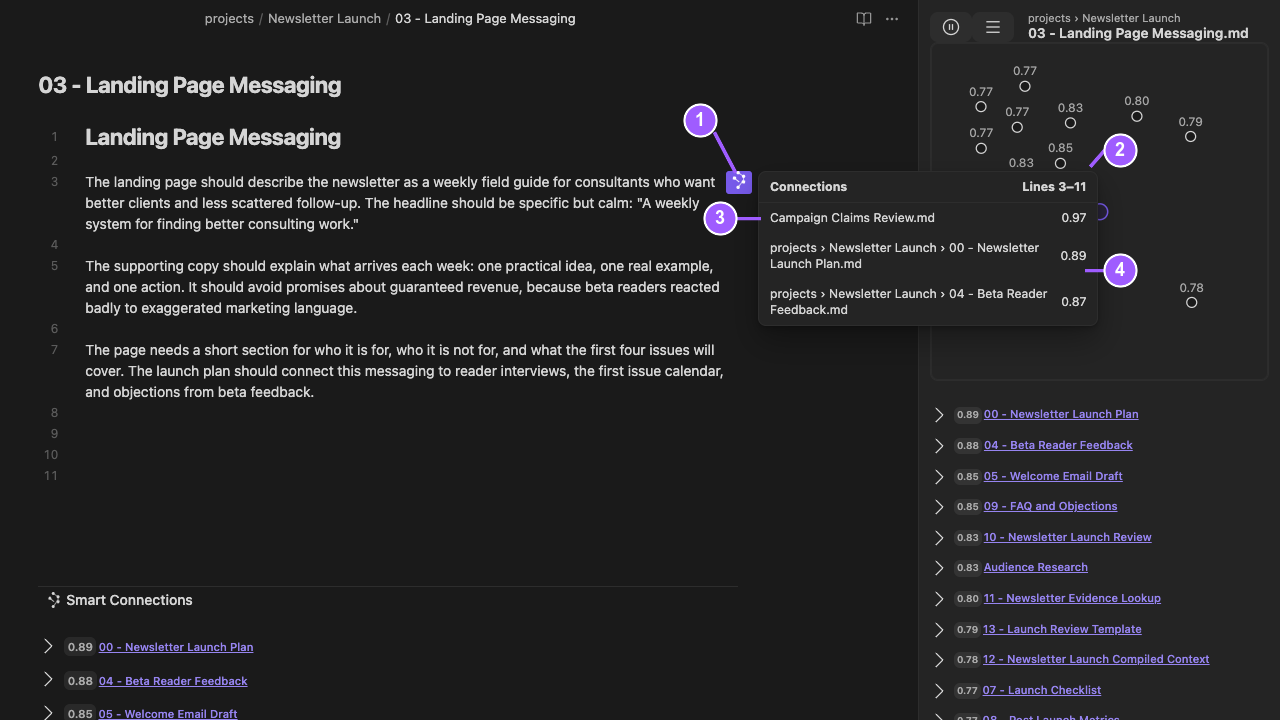The image size is (1280, 720).
Task: Click the Newsletter Launch breadcrumb in note header
Action: 324,18
